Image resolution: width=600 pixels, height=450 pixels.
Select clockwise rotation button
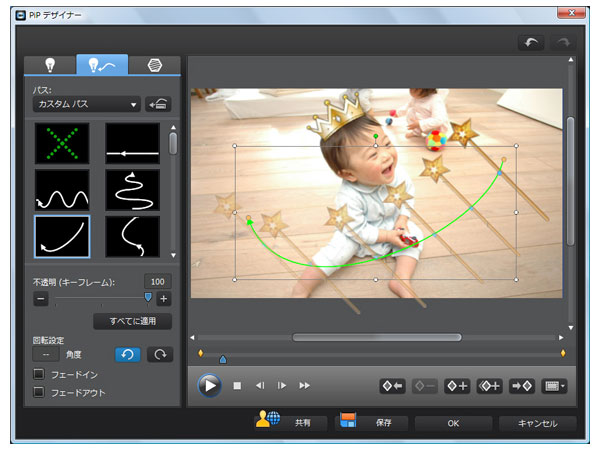pyautogui.click(x=160, y=354)
